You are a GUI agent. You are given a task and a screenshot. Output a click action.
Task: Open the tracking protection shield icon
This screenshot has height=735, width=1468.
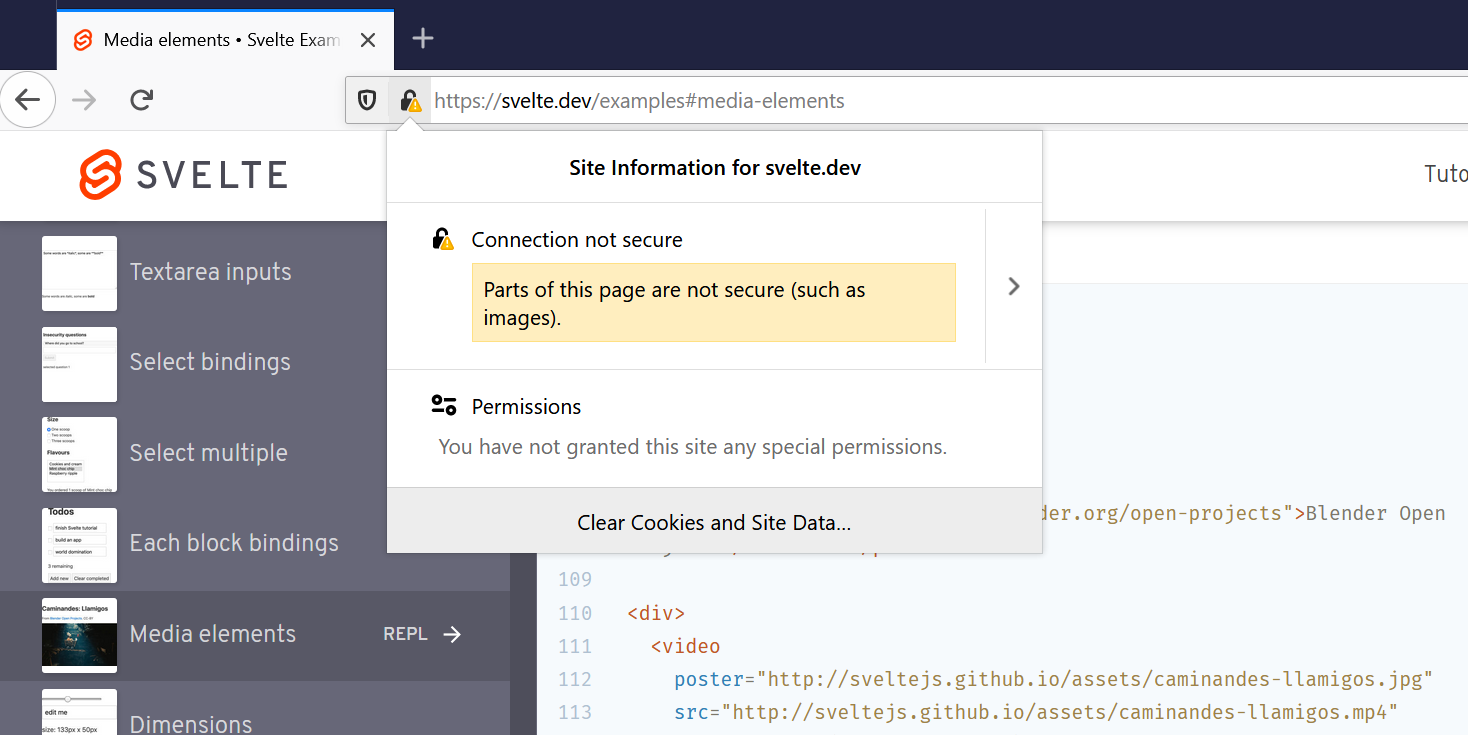pos(367,100)
